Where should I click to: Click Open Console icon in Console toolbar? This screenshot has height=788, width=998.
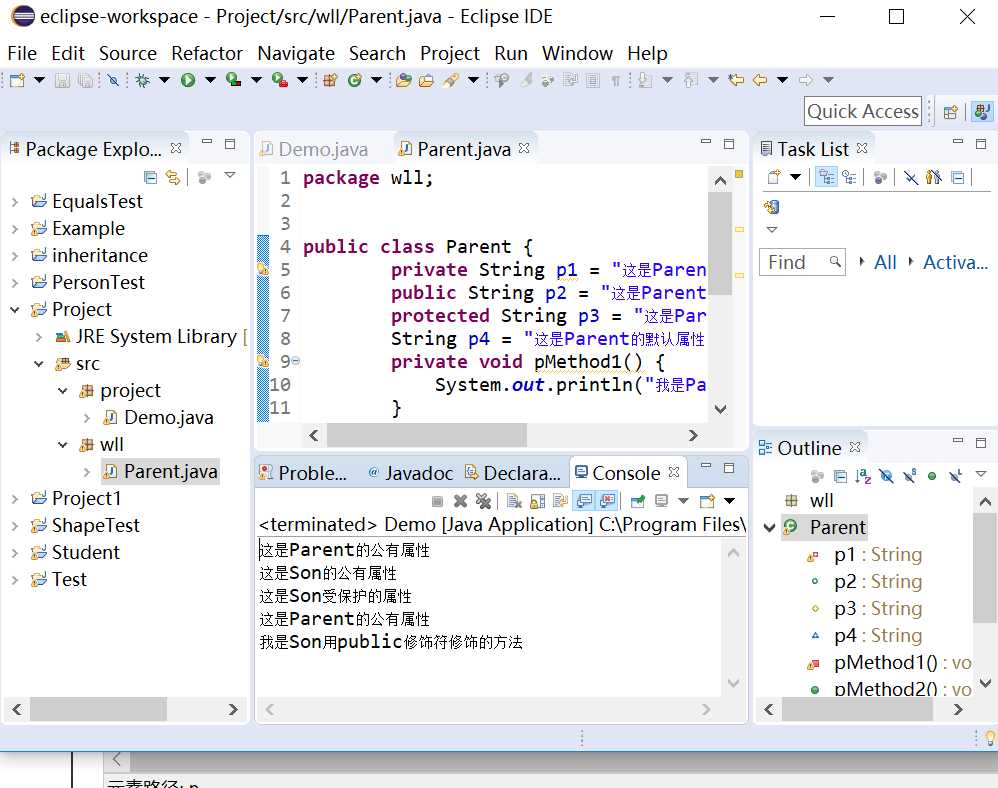(x=706, y=501)
